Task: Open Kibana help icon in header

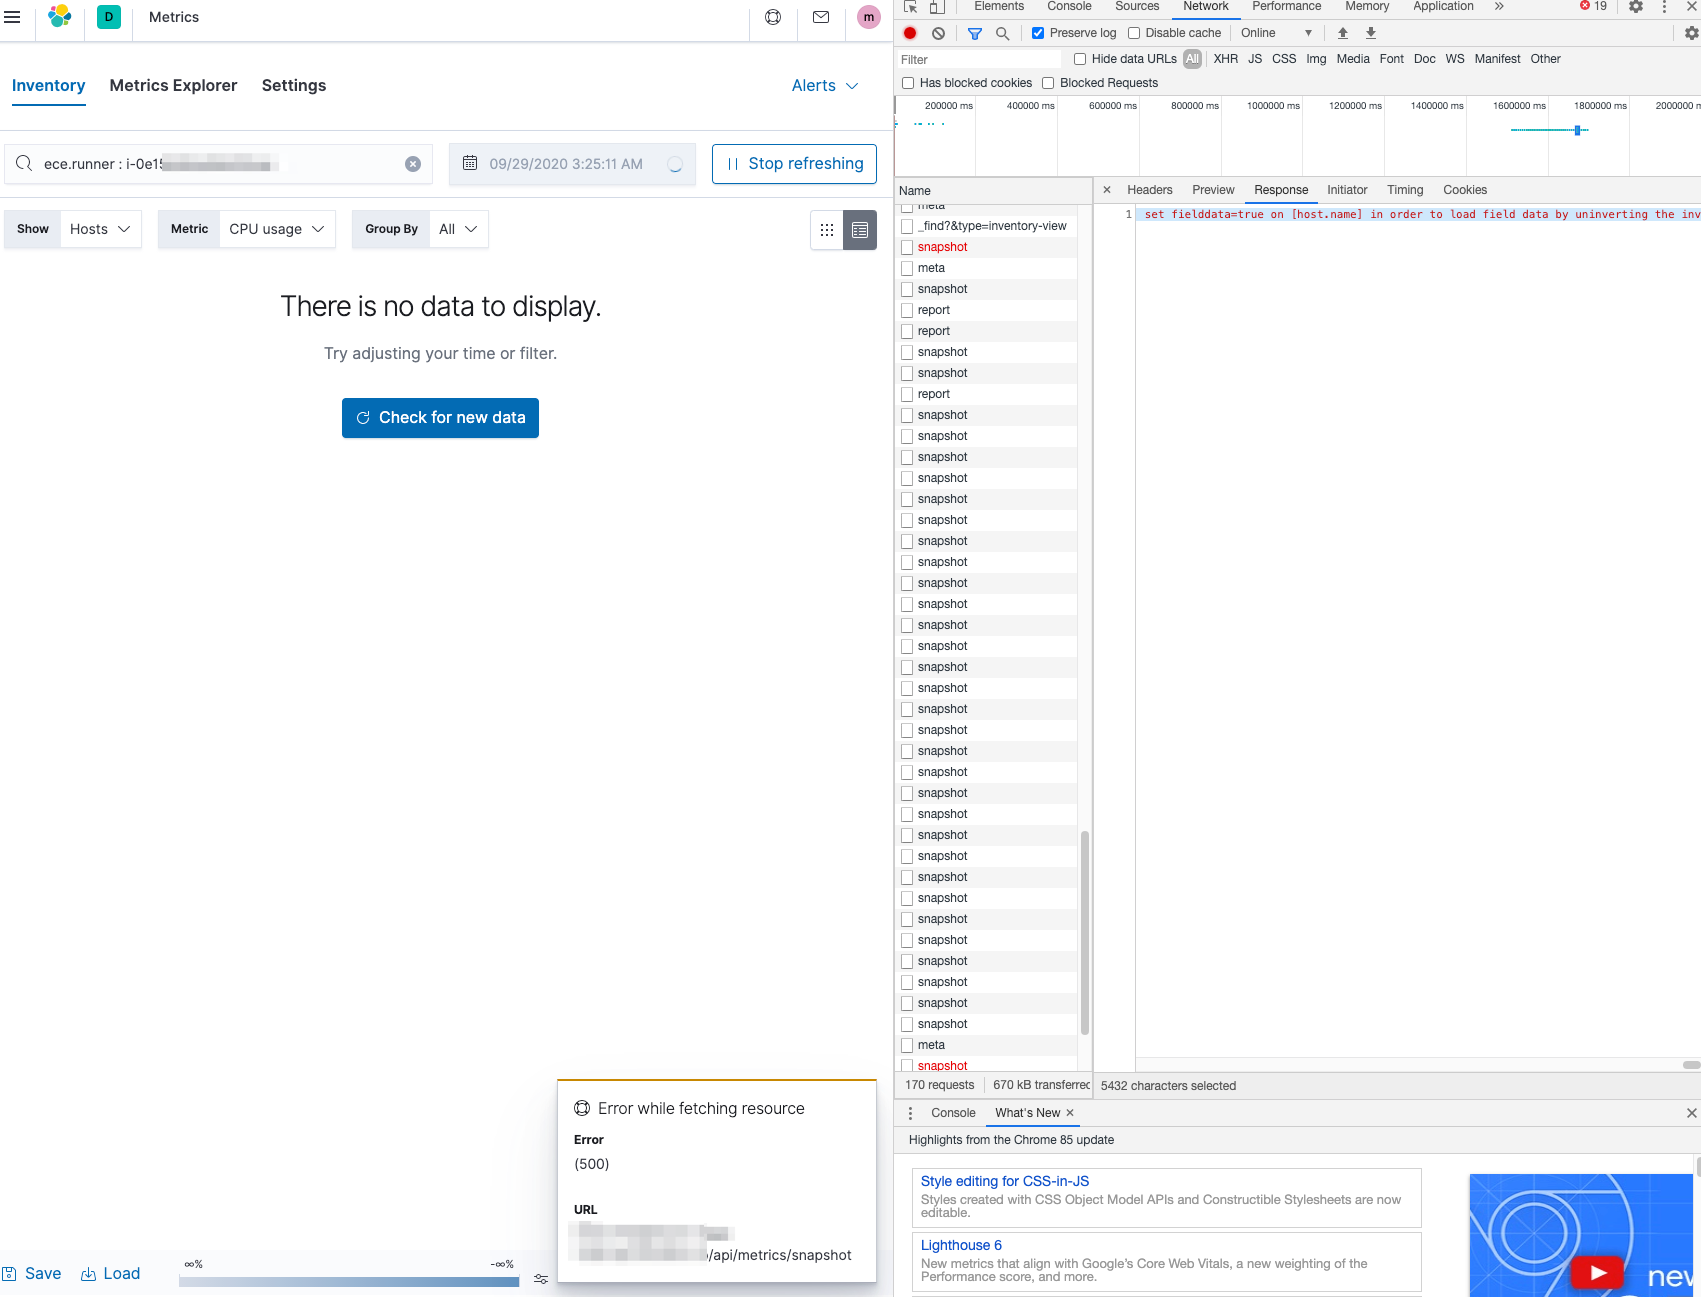Action: pyautogui.click(x=772, y=17)
